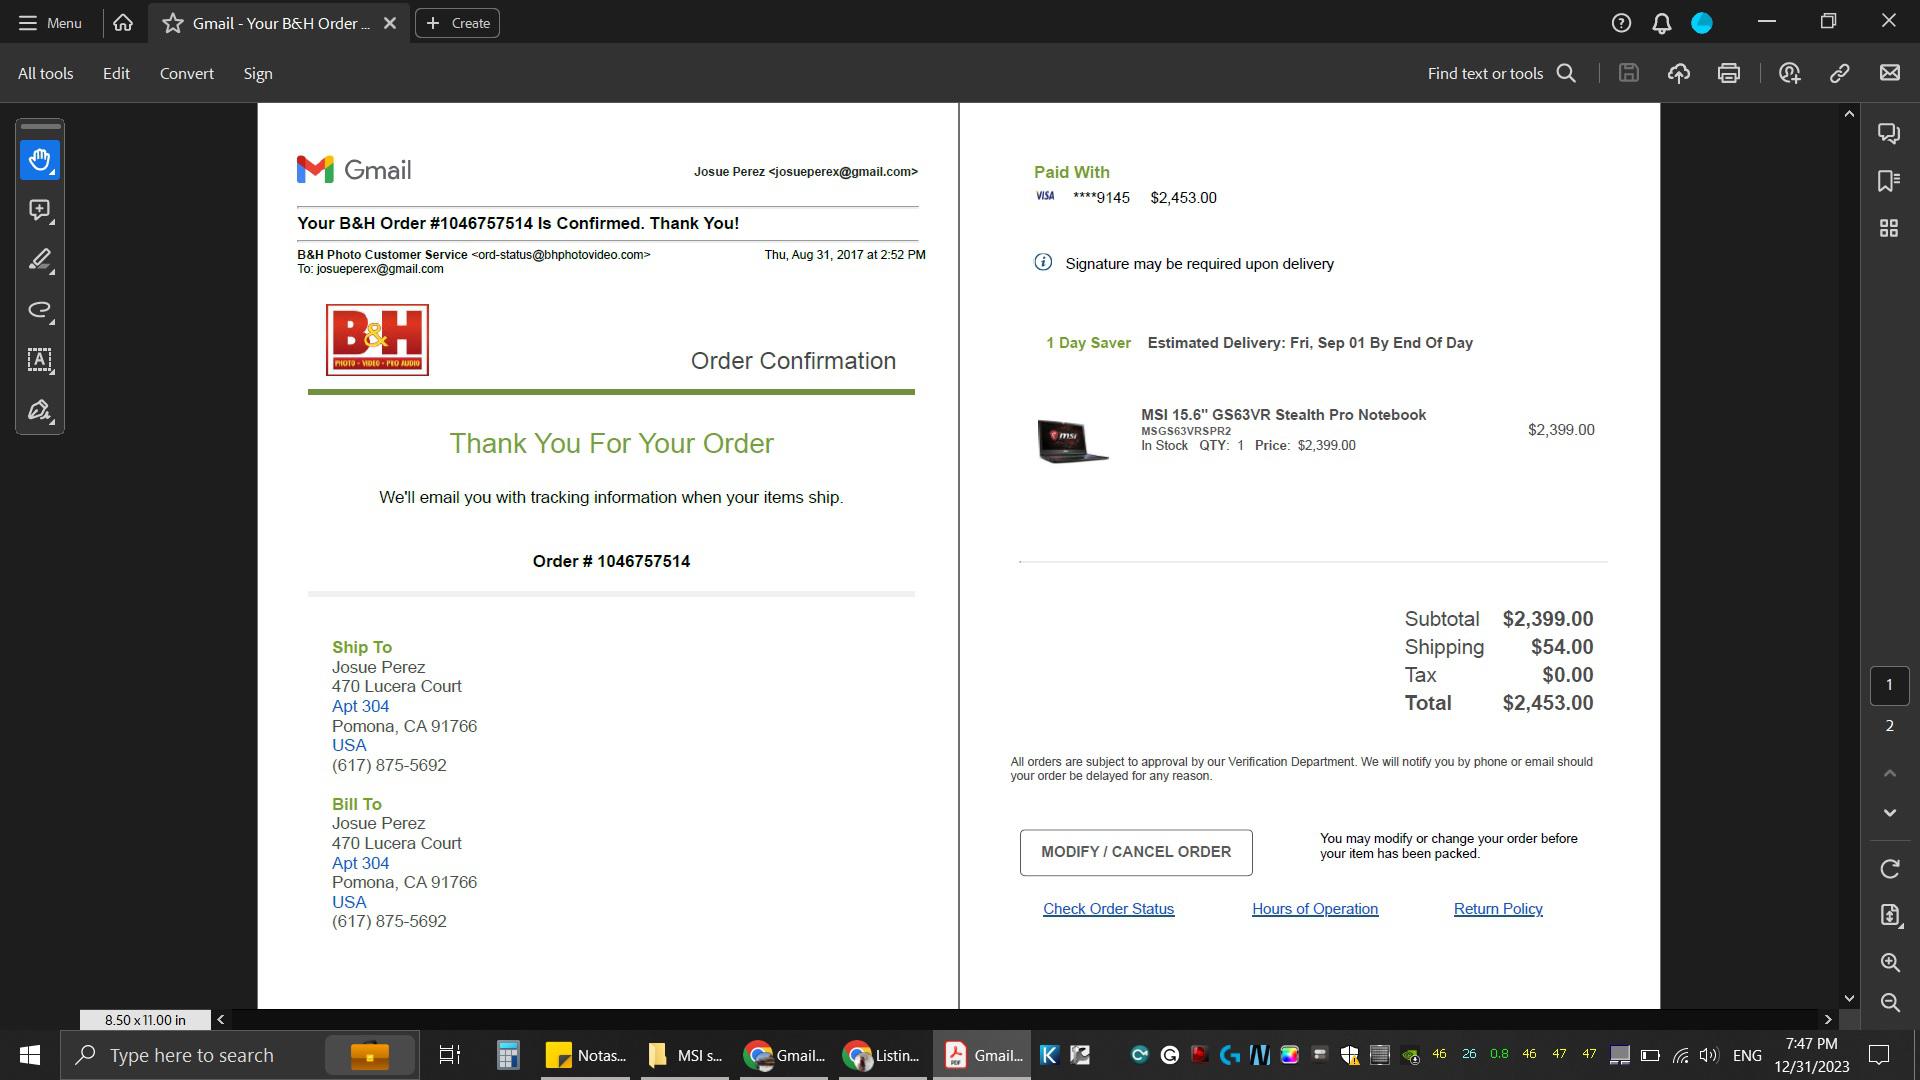Viewport: 1920px width, 1080px height.
Task: Upload file to cloud storage
Action: [1679, 73]
